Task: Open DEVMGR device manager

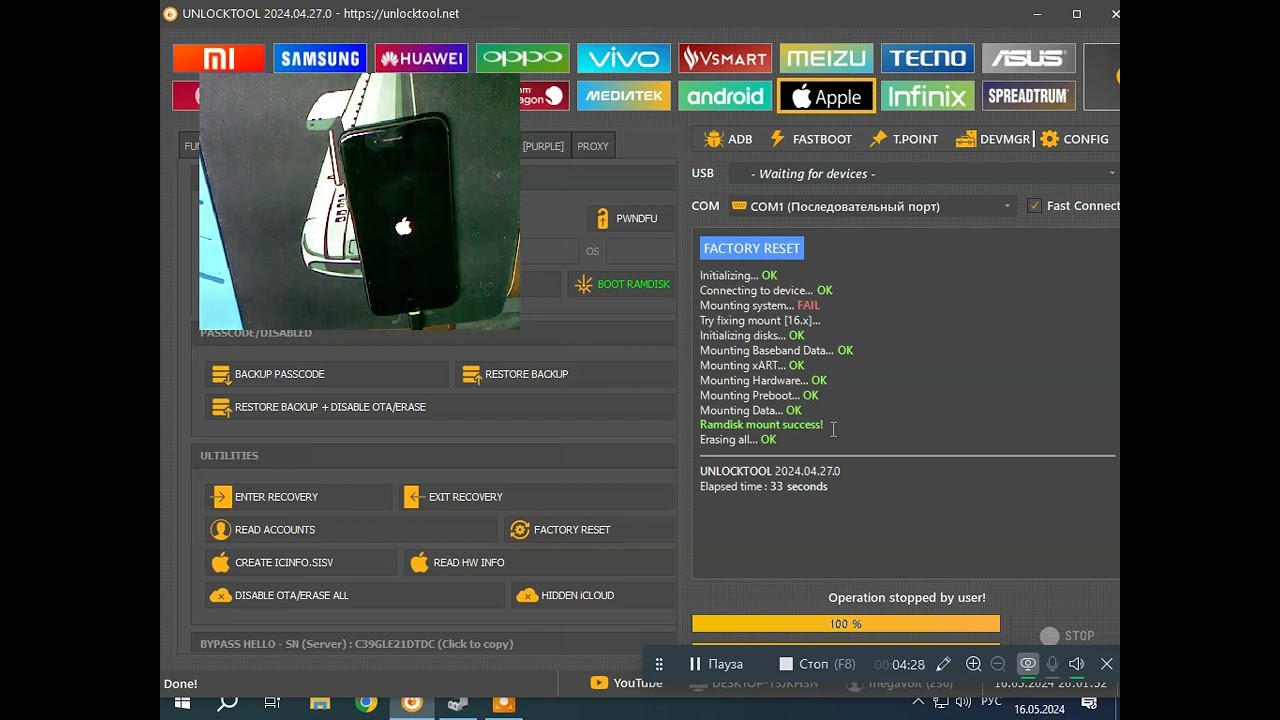Action: point(992,139)
